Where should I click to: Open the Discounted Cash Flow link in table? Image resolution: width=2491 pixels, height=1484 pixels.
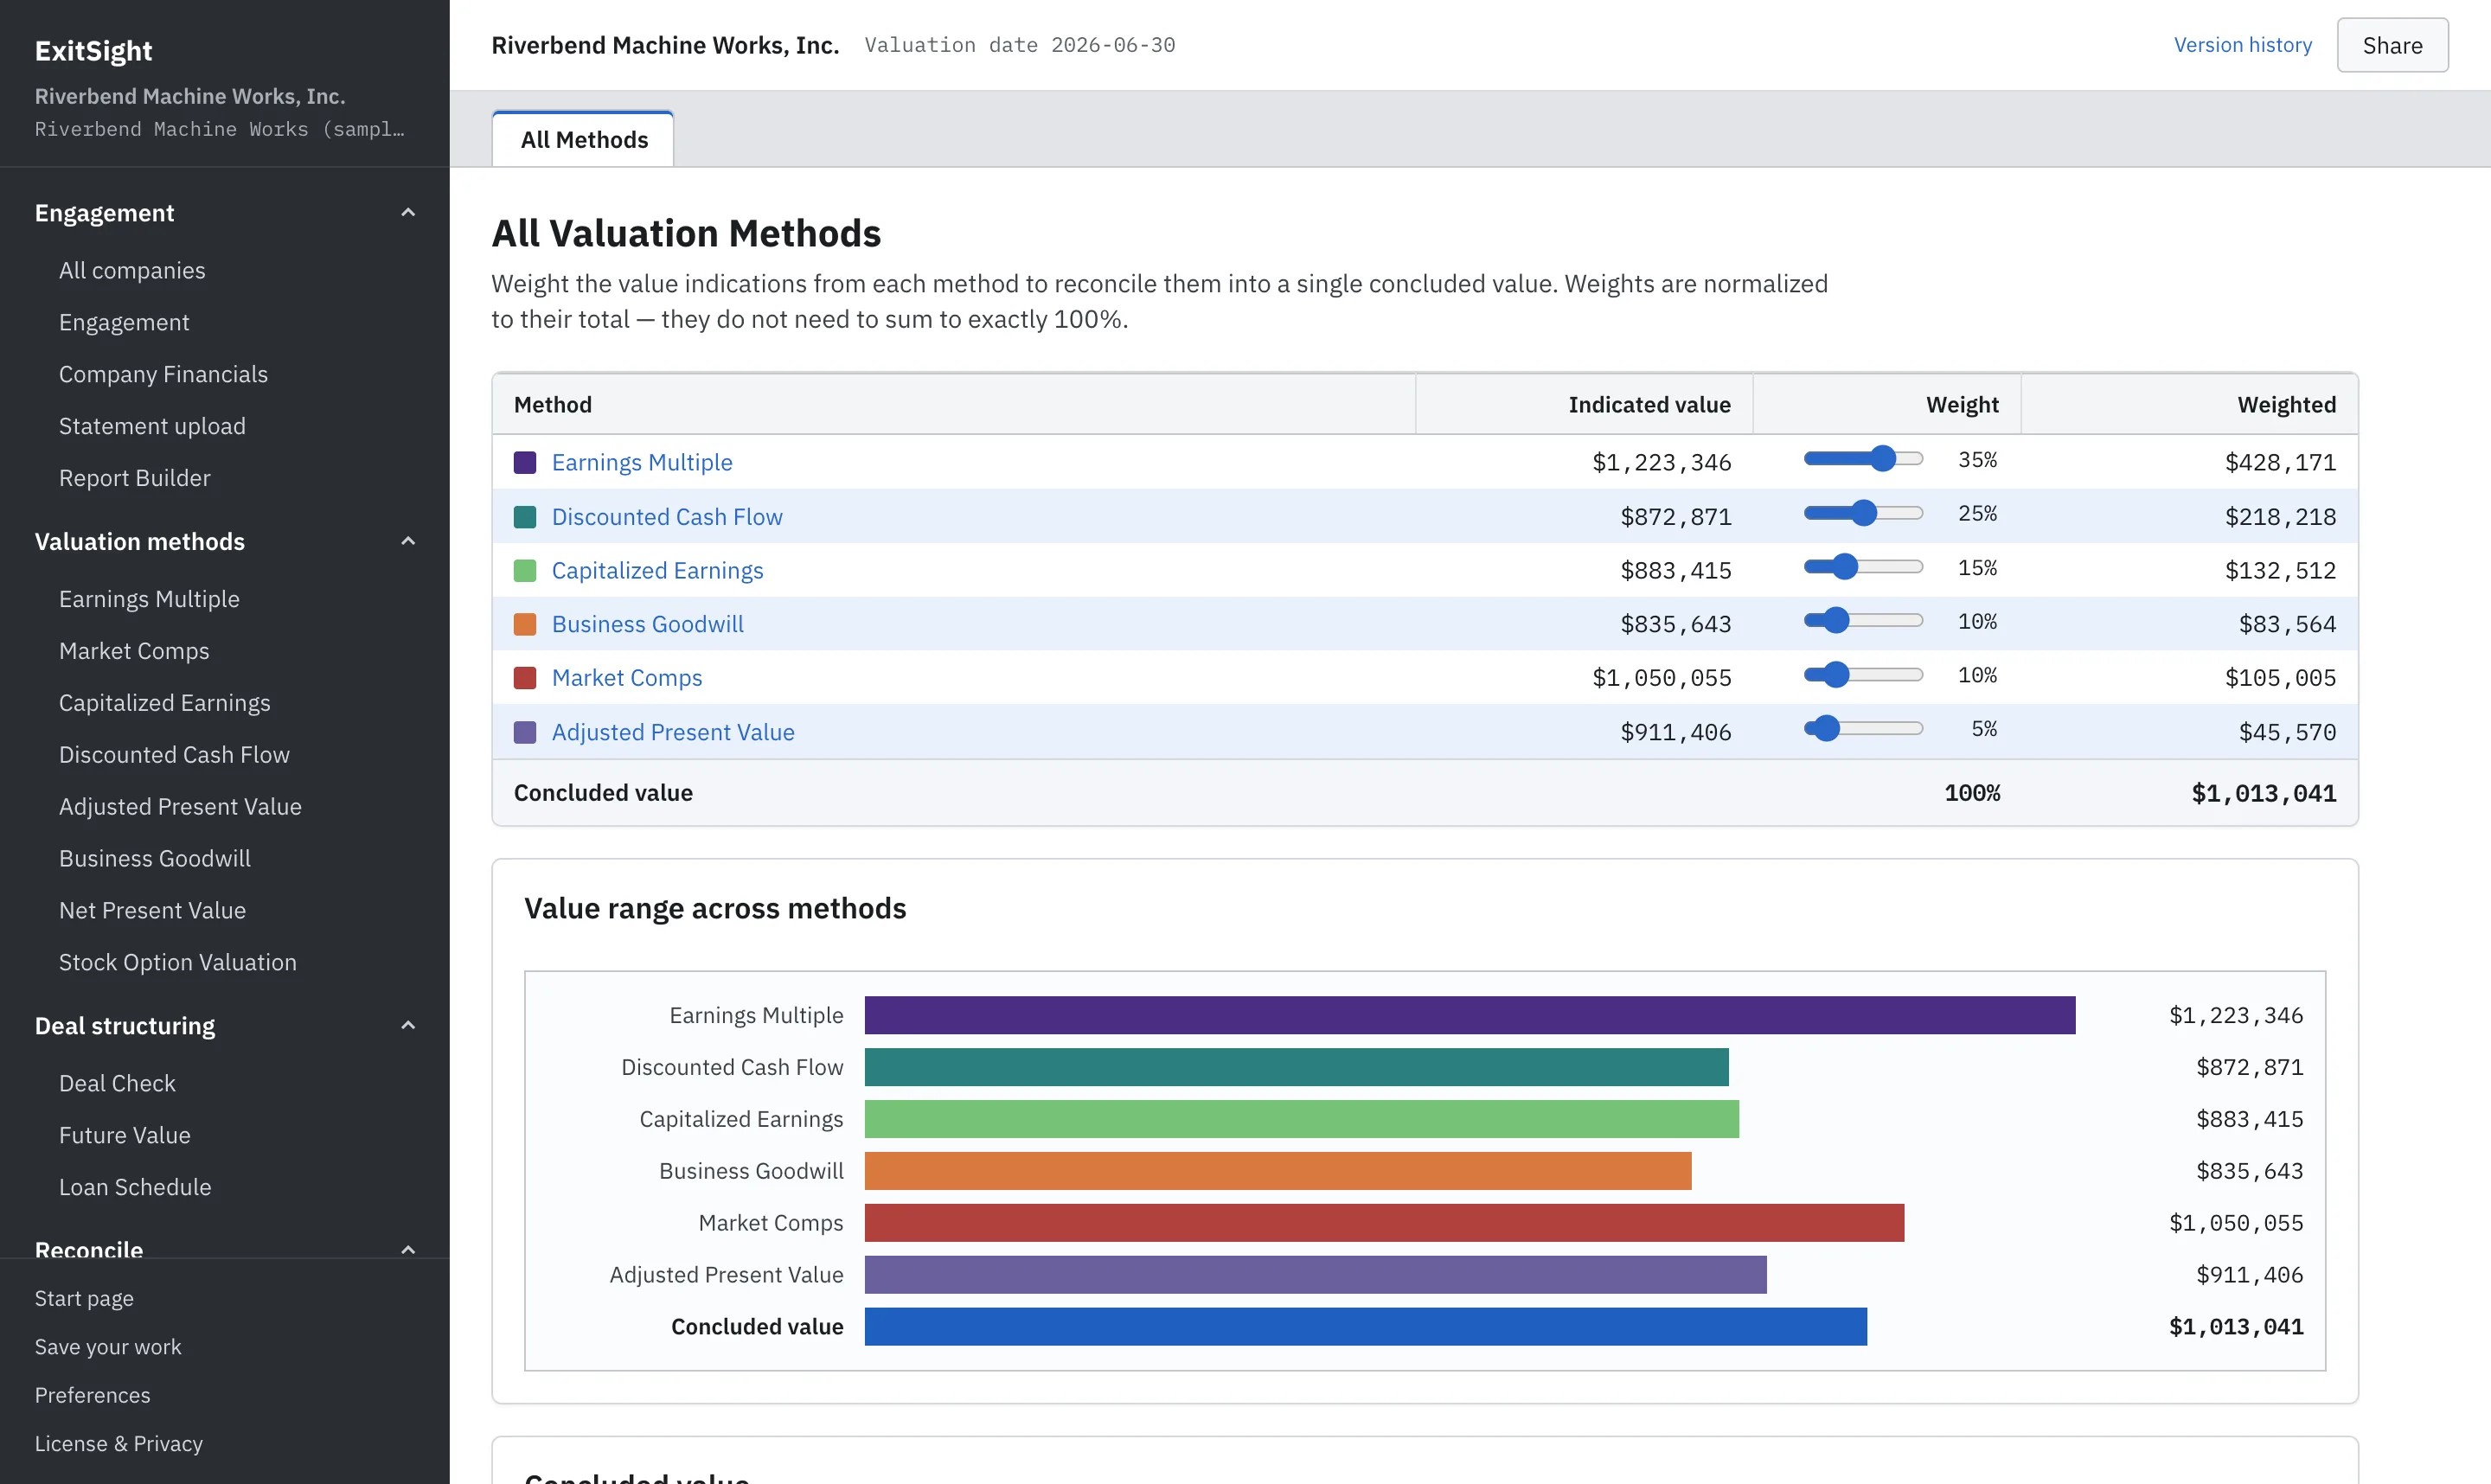click(667, 516)
